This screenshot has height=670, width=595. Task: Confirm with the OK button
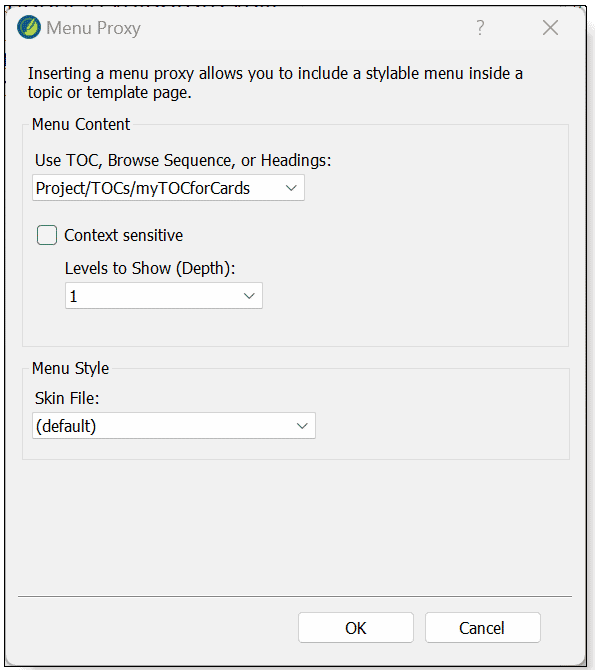356,628
